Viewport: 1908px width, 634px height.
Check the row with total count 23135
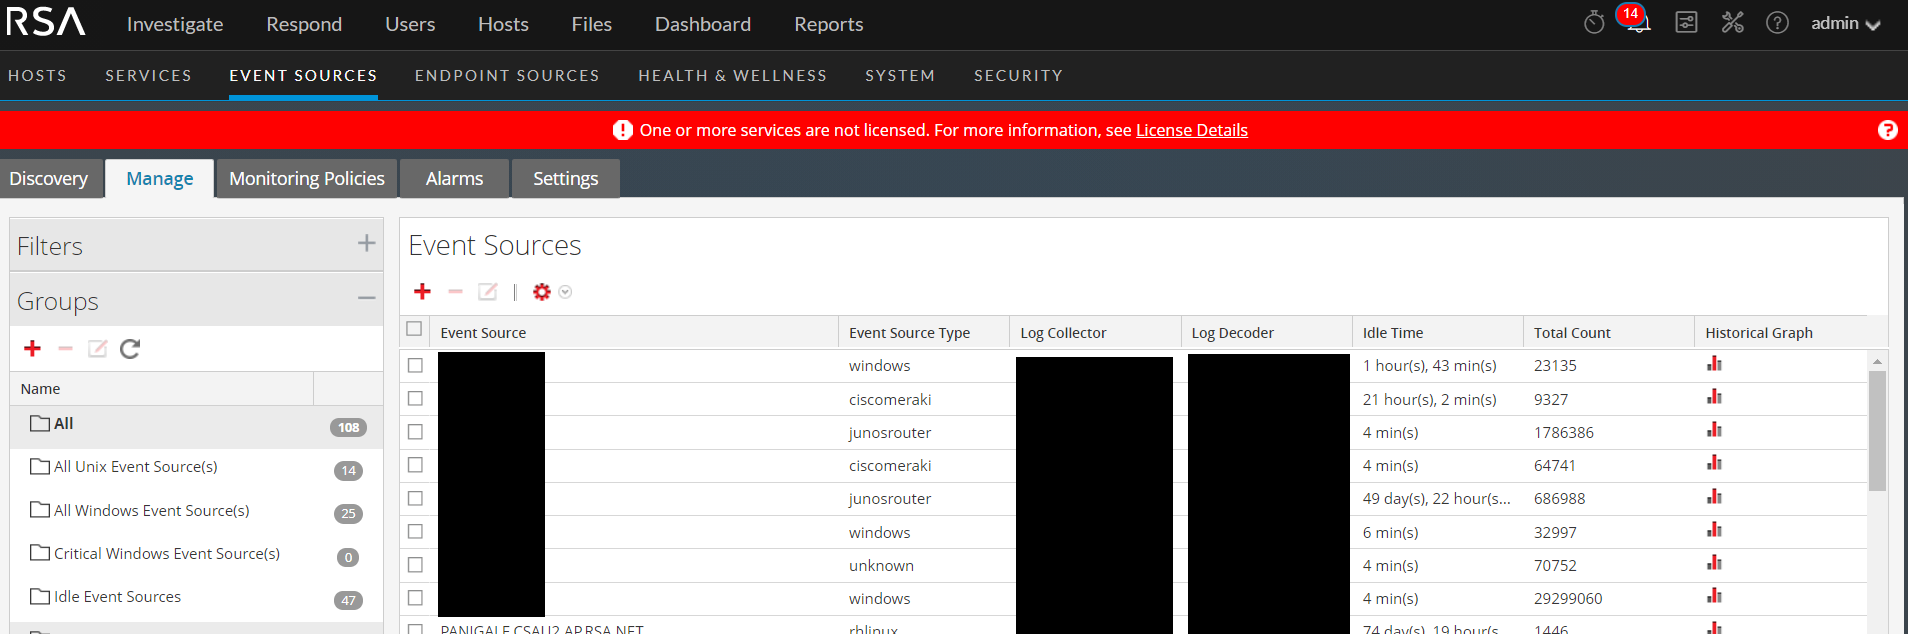pyautogui.click(x=415, y=365)
